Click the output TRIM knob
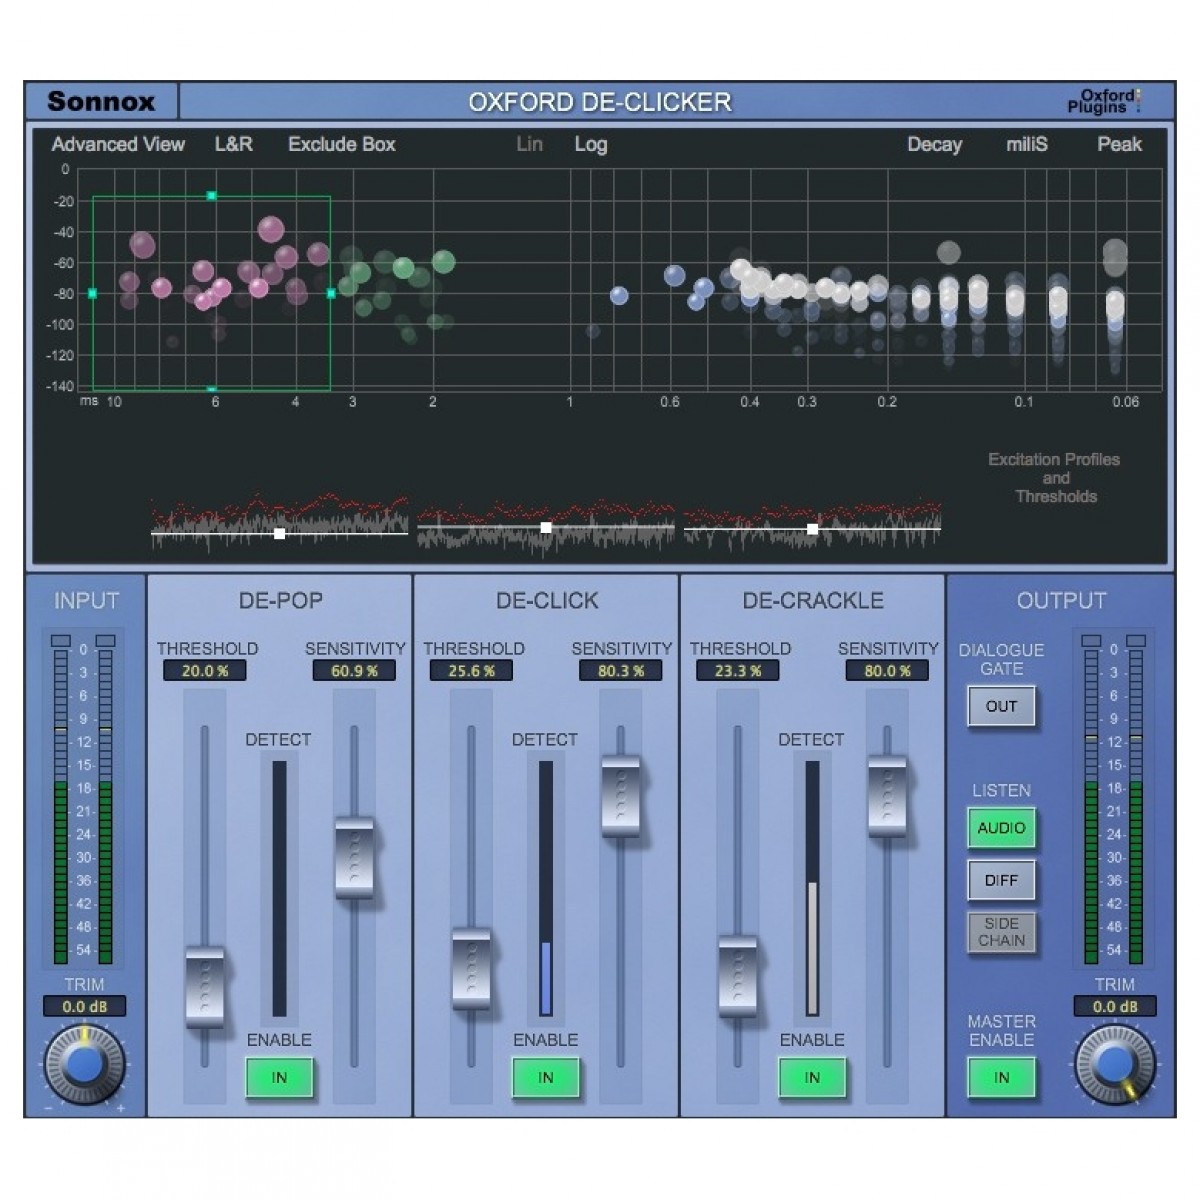 1113,1064
